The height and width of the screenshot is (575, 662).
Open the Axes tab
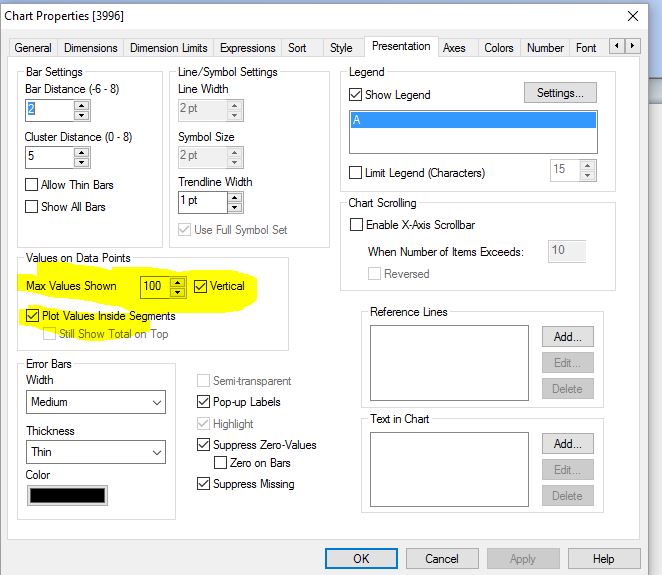pos(454,48)
